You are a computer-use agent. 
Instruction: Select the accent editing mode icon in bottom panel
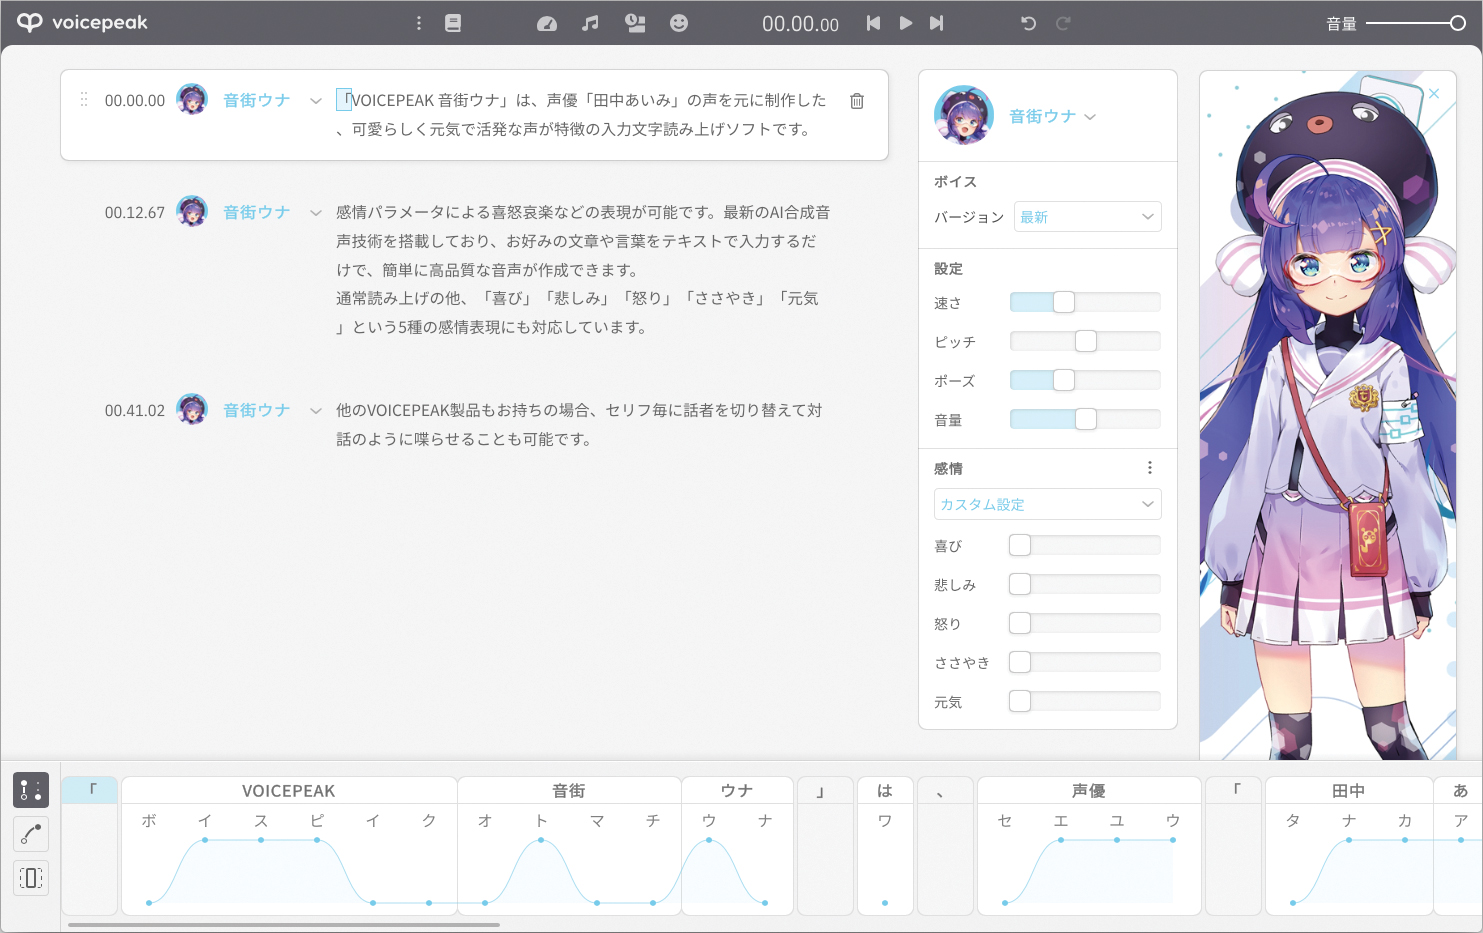coord(31,790)
